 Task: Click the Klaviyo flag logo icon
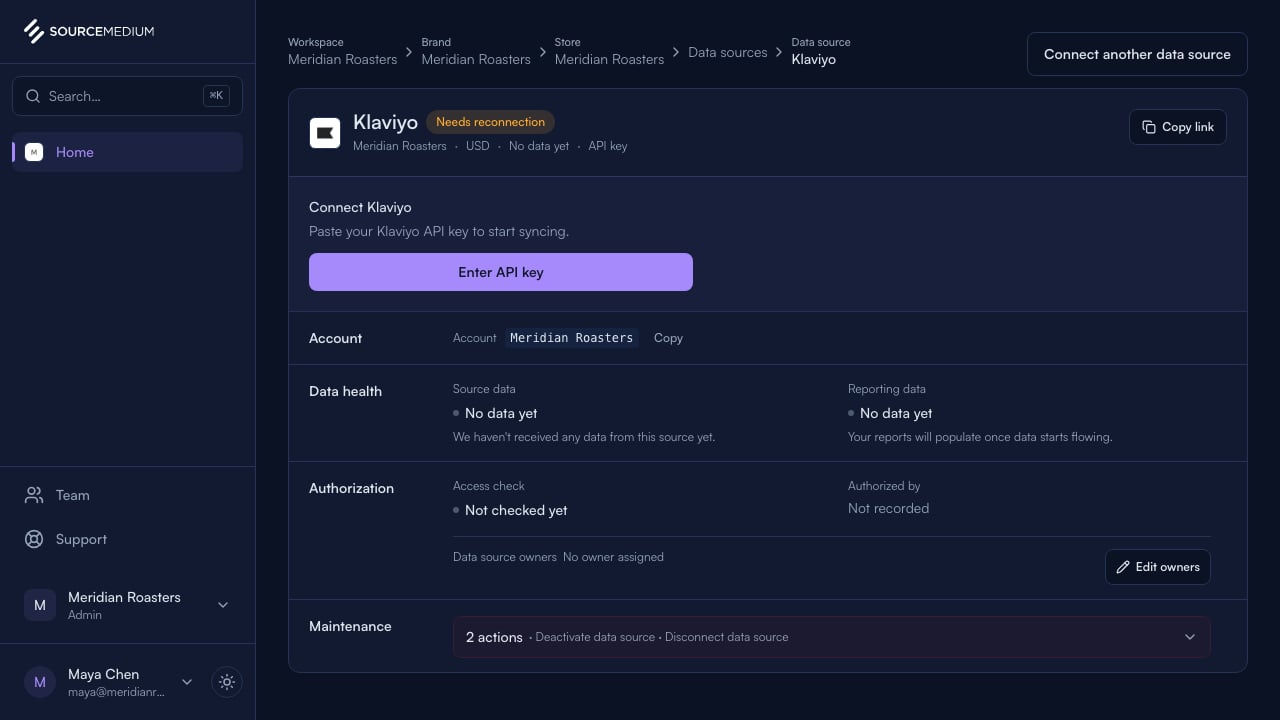point(325,133)
